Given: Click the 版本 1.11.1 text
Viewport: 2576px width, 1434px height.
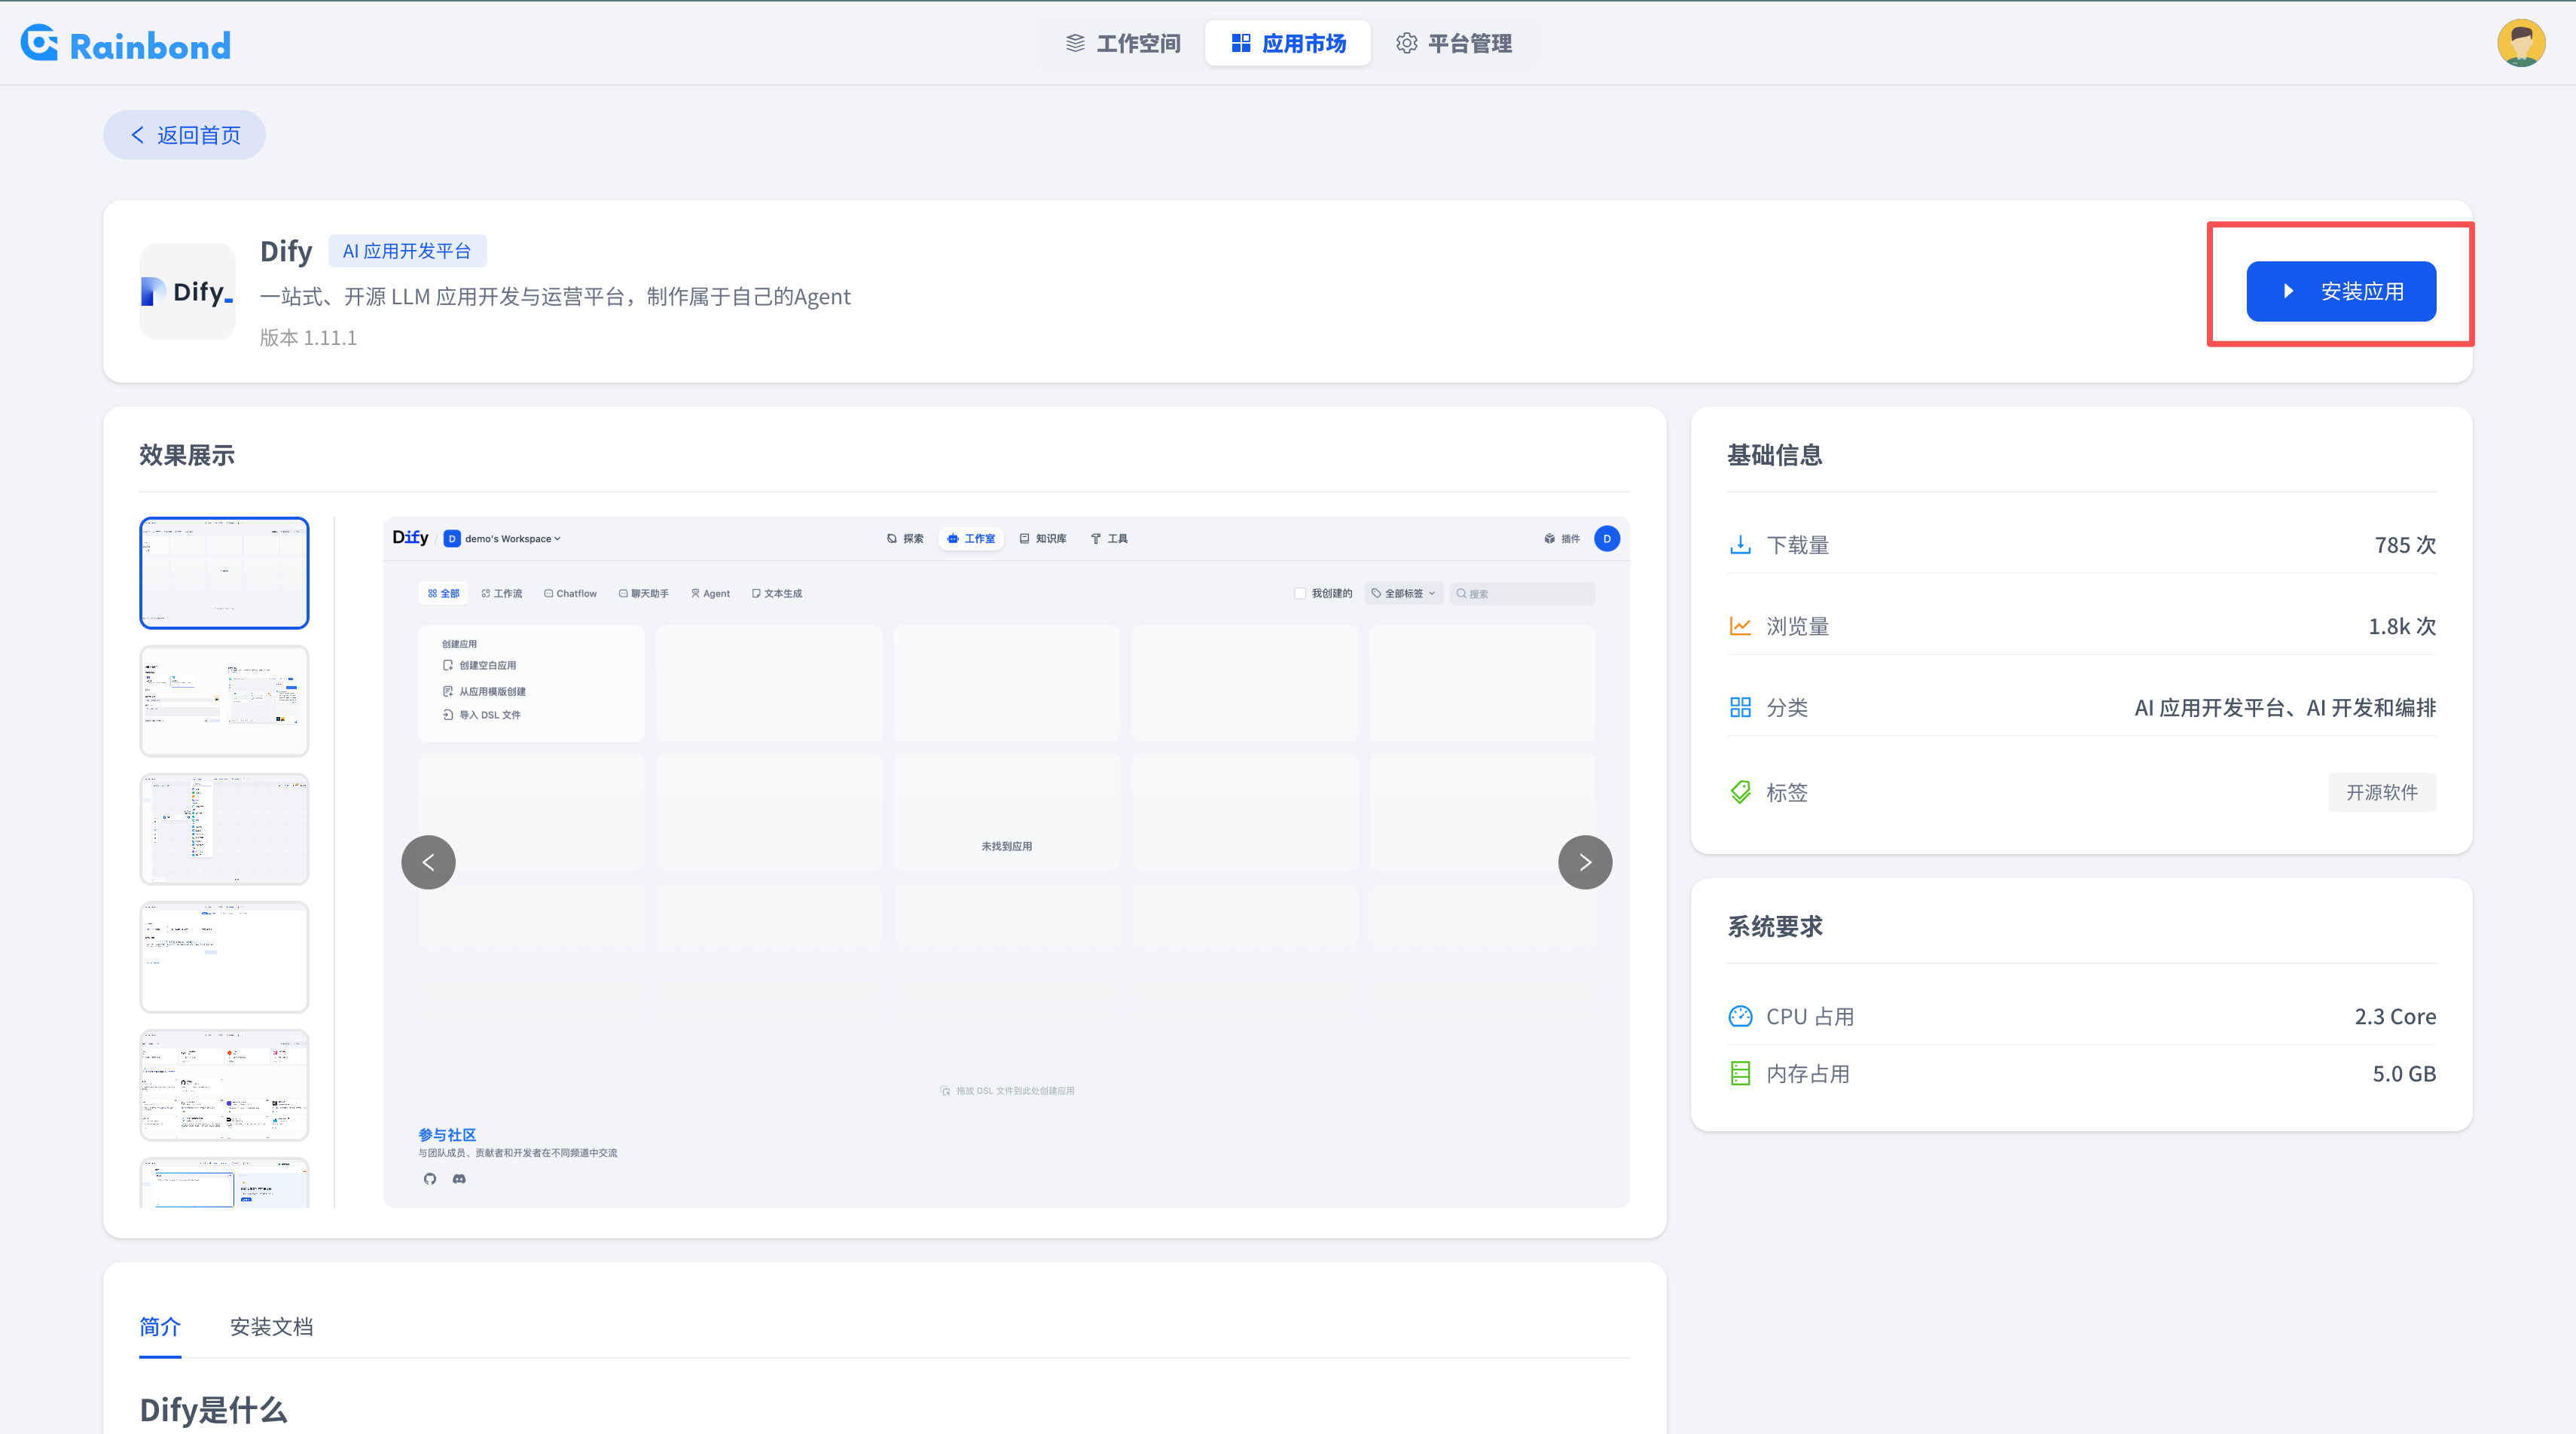Looking at the screenshot, I should click(x=308, y=338).
